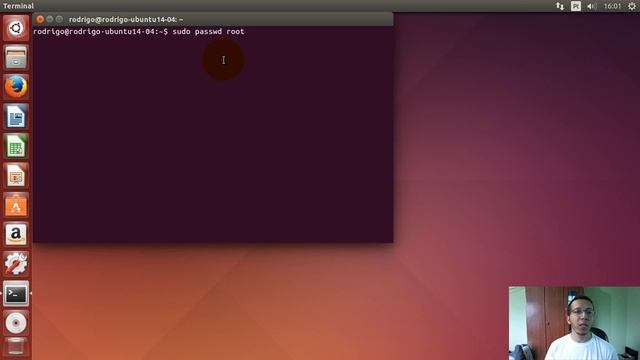Maximize the terminal window
640x360 pixels.
click(x=60, y=19)
